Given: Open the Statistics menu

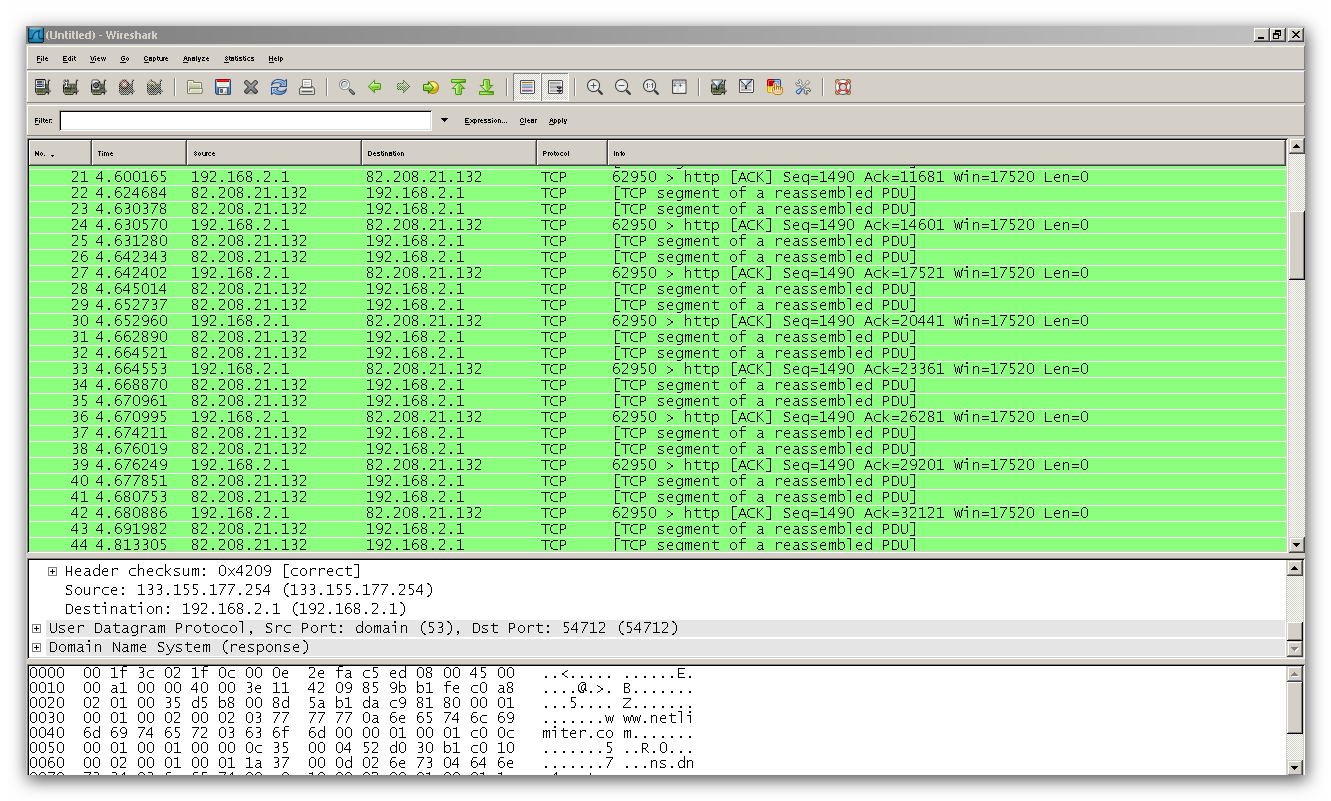Looking at the screenshot, I should (239, 59).
